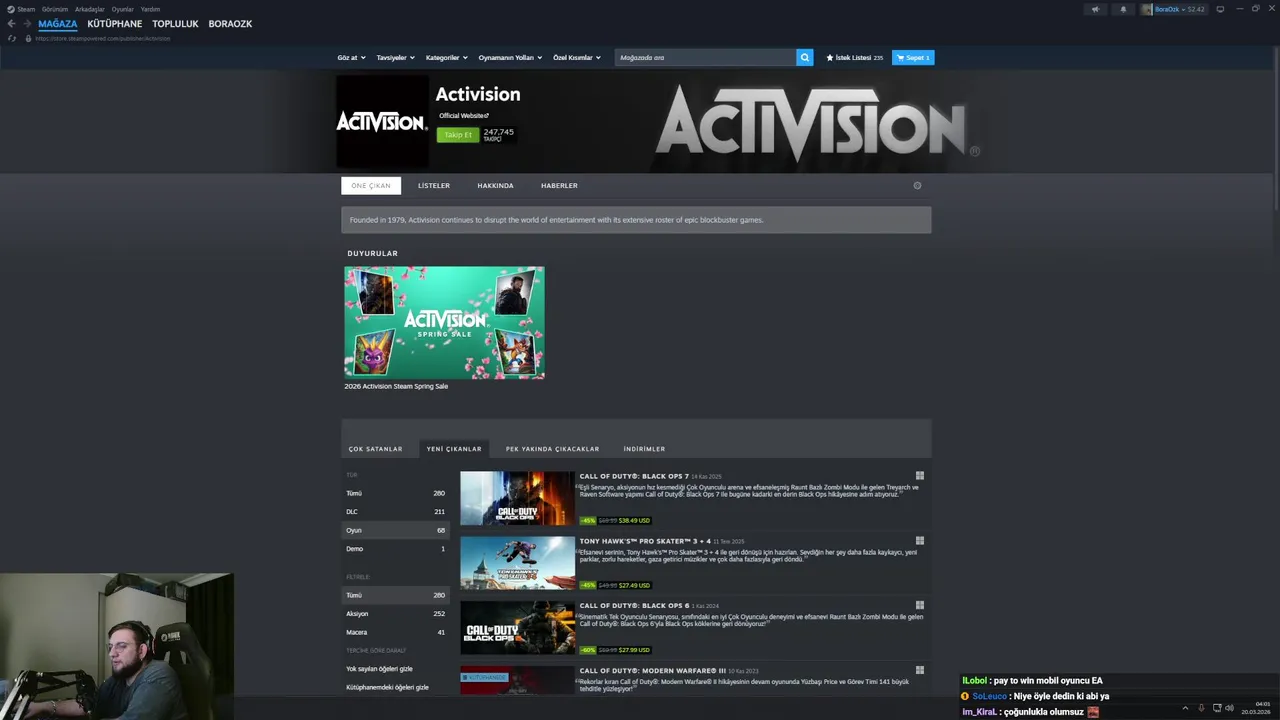Click the Mağazada ara search field
Screen dimensions: 1280x720
[705, 58]
